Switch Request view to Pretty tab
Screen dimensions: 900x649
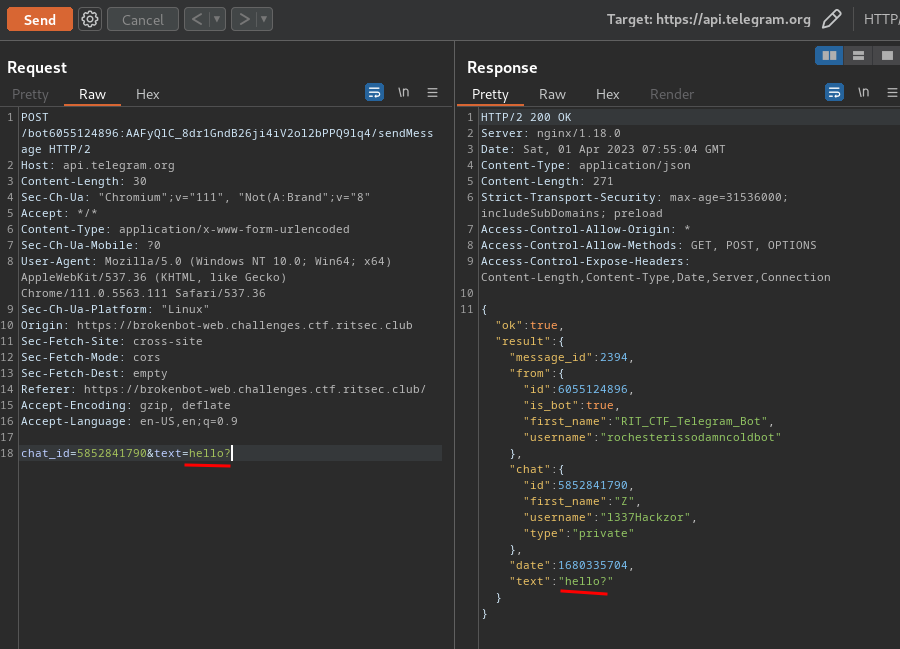click(30, 94)
